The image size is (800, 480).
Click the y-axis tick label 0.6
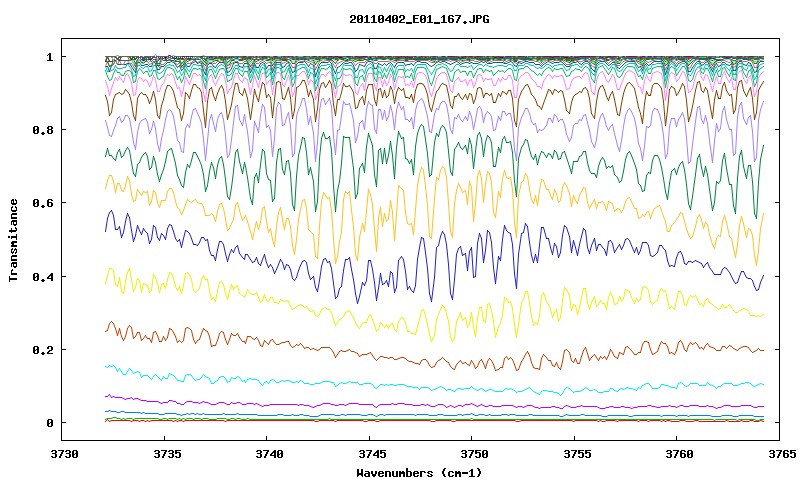click(x=43, y=204)
